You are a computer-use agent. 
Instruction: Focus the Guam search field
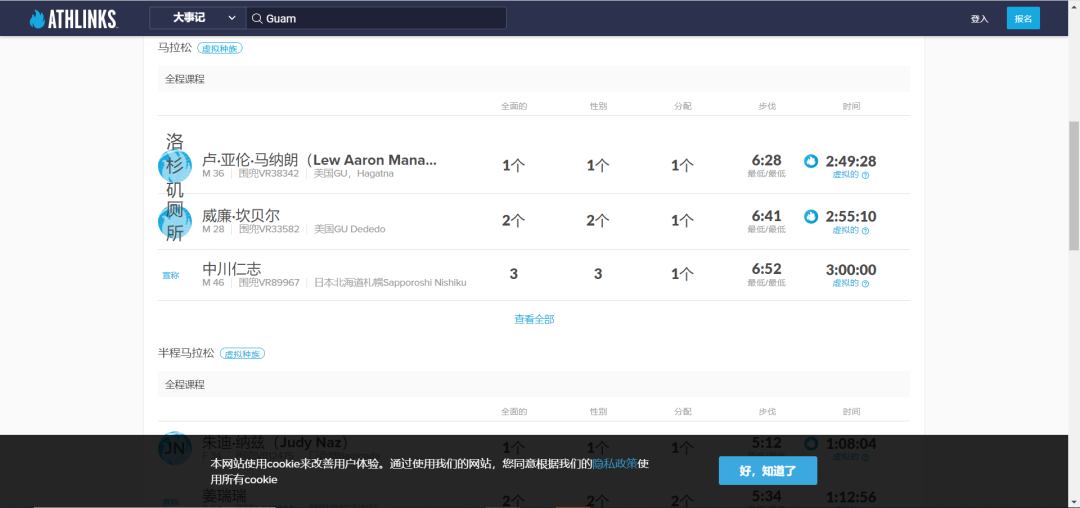pyautogui.click(x=376, y=18)
